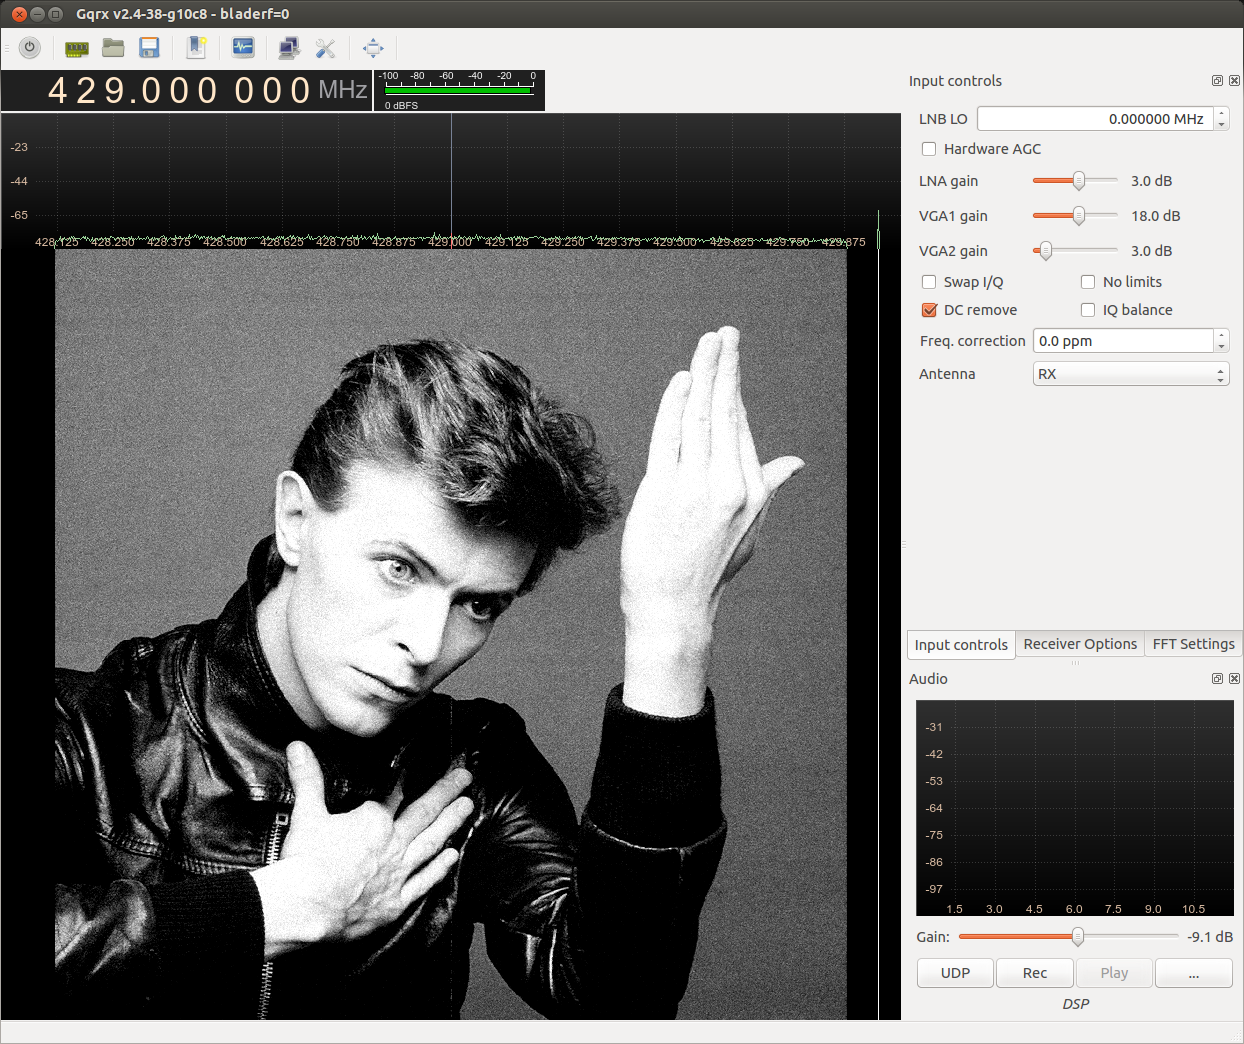Tick the IQ balance checkbox

point(1088,310)
